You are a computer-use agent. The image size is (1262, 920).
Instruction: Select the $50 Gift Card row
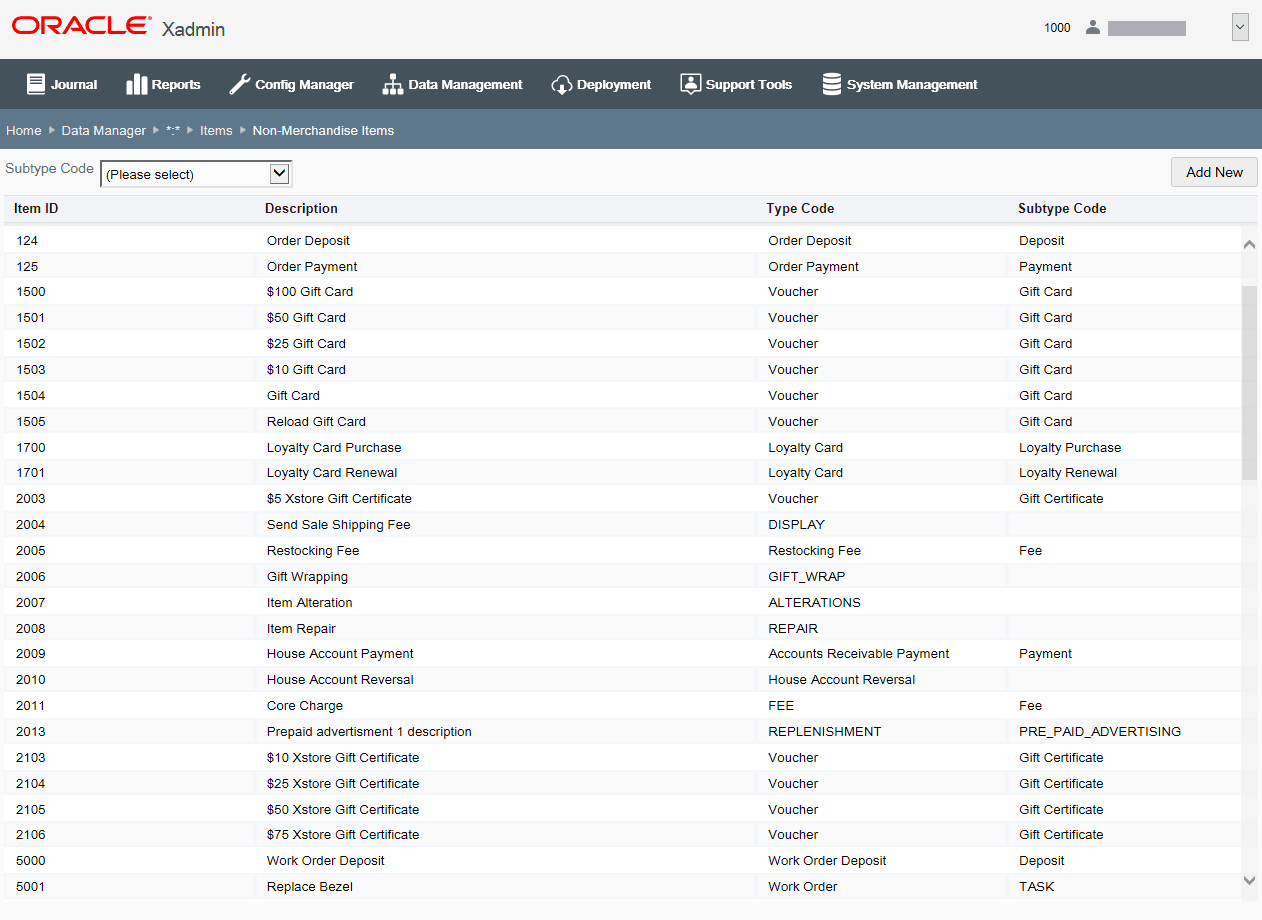622,318
